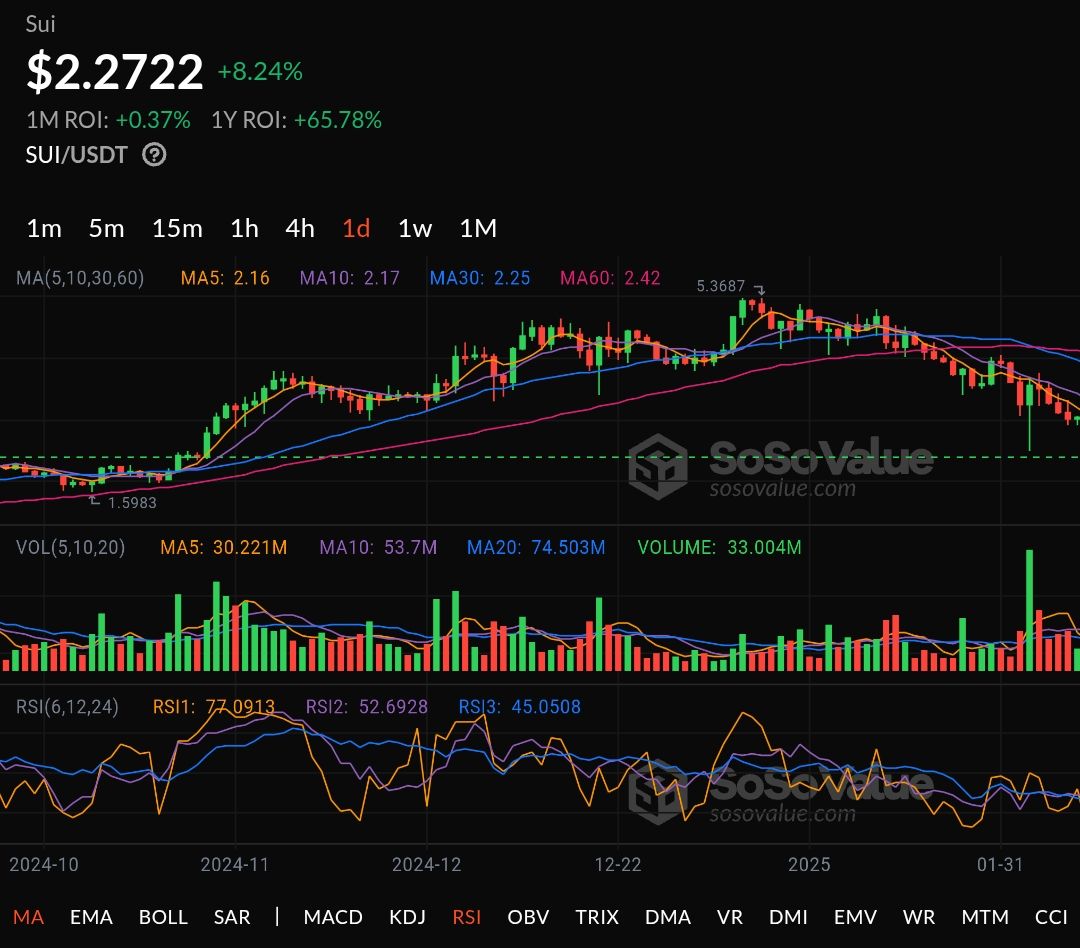The width and height of the screenshot is (1080, 948).
Task: Show the MACD sub-indicator
Action: click(x=333, y=917)
